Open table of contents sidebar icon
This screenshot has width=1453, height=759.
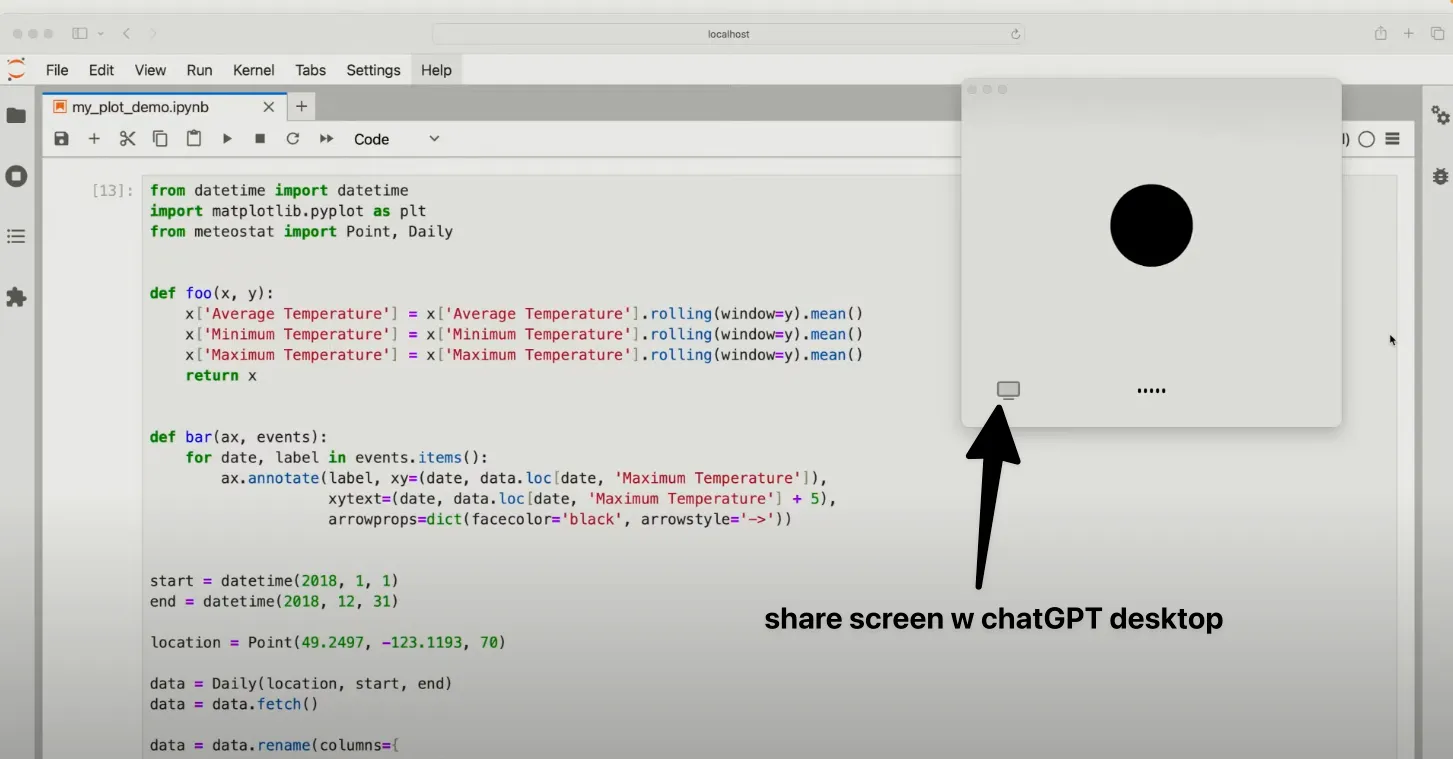tap(16, 237)
